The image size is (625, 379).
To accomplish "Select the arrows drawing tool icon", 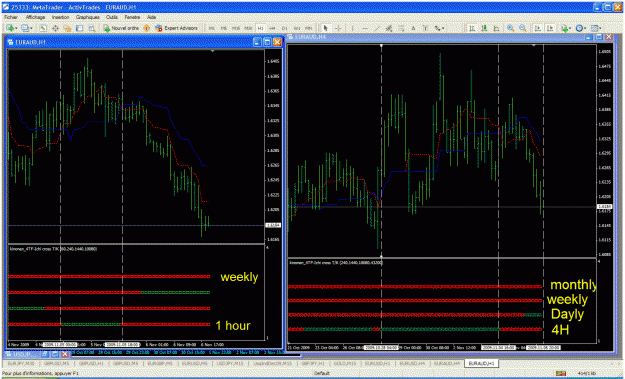I will click(438, 28).
